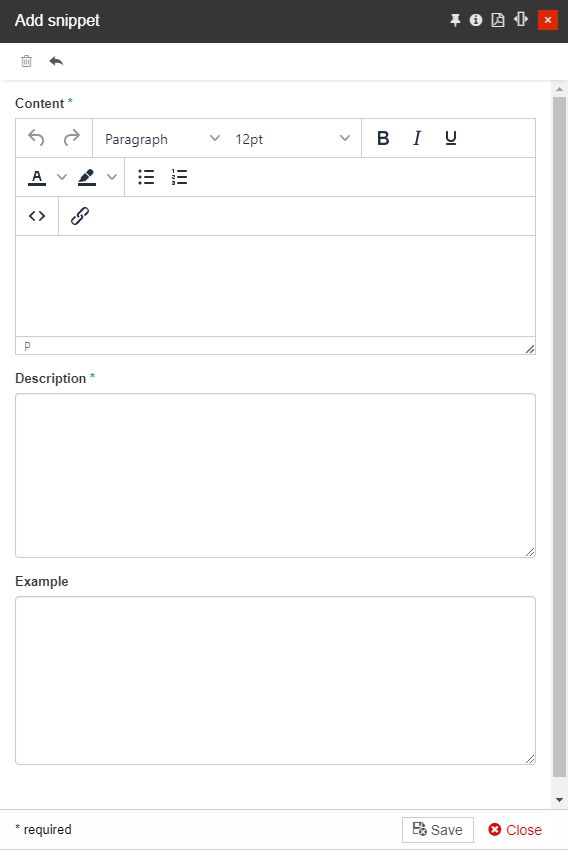The image size is (568, 850).
Task: Save the snippet
Action: click(438, 829)
